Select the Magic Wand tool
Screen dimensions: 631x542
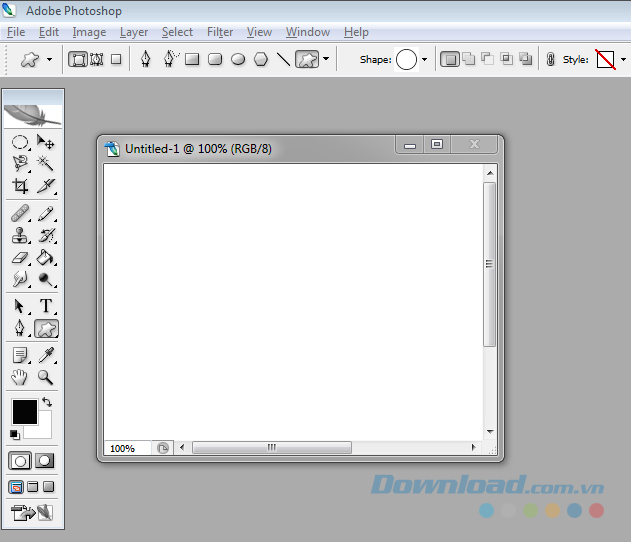point(46,163)
